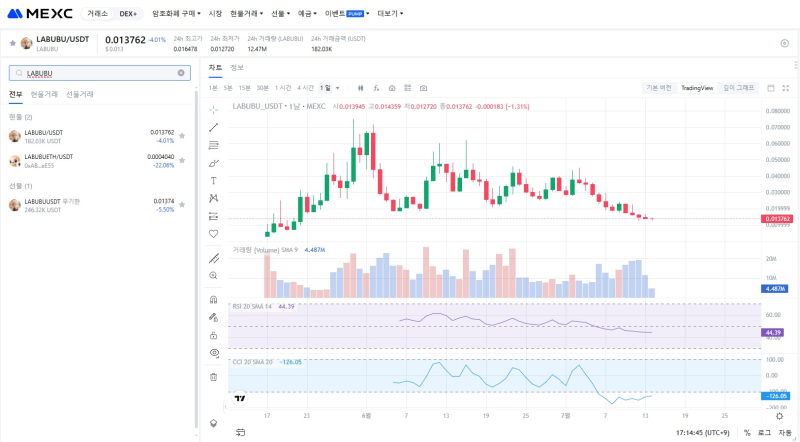Viewport: 800px width, 442px height.
Task: Select the crosshair cursor tool
Action: point(214,110)
